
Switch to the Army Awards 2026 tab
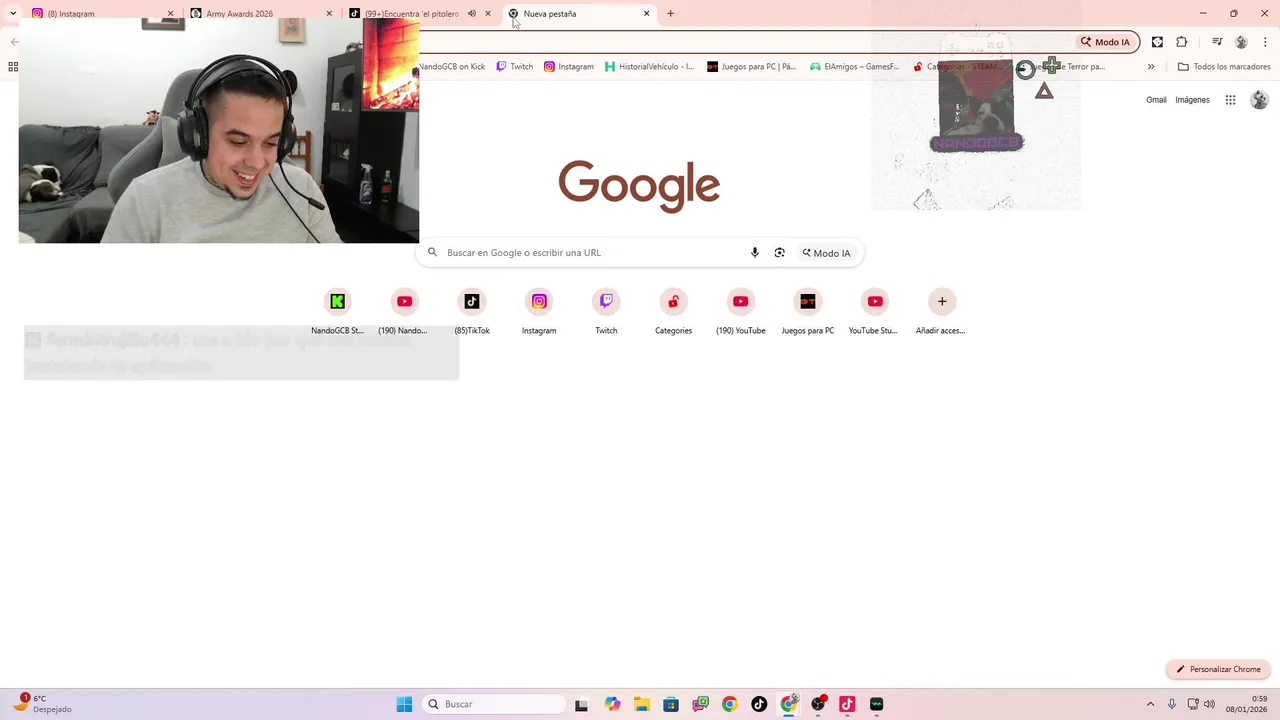(260, 14)
